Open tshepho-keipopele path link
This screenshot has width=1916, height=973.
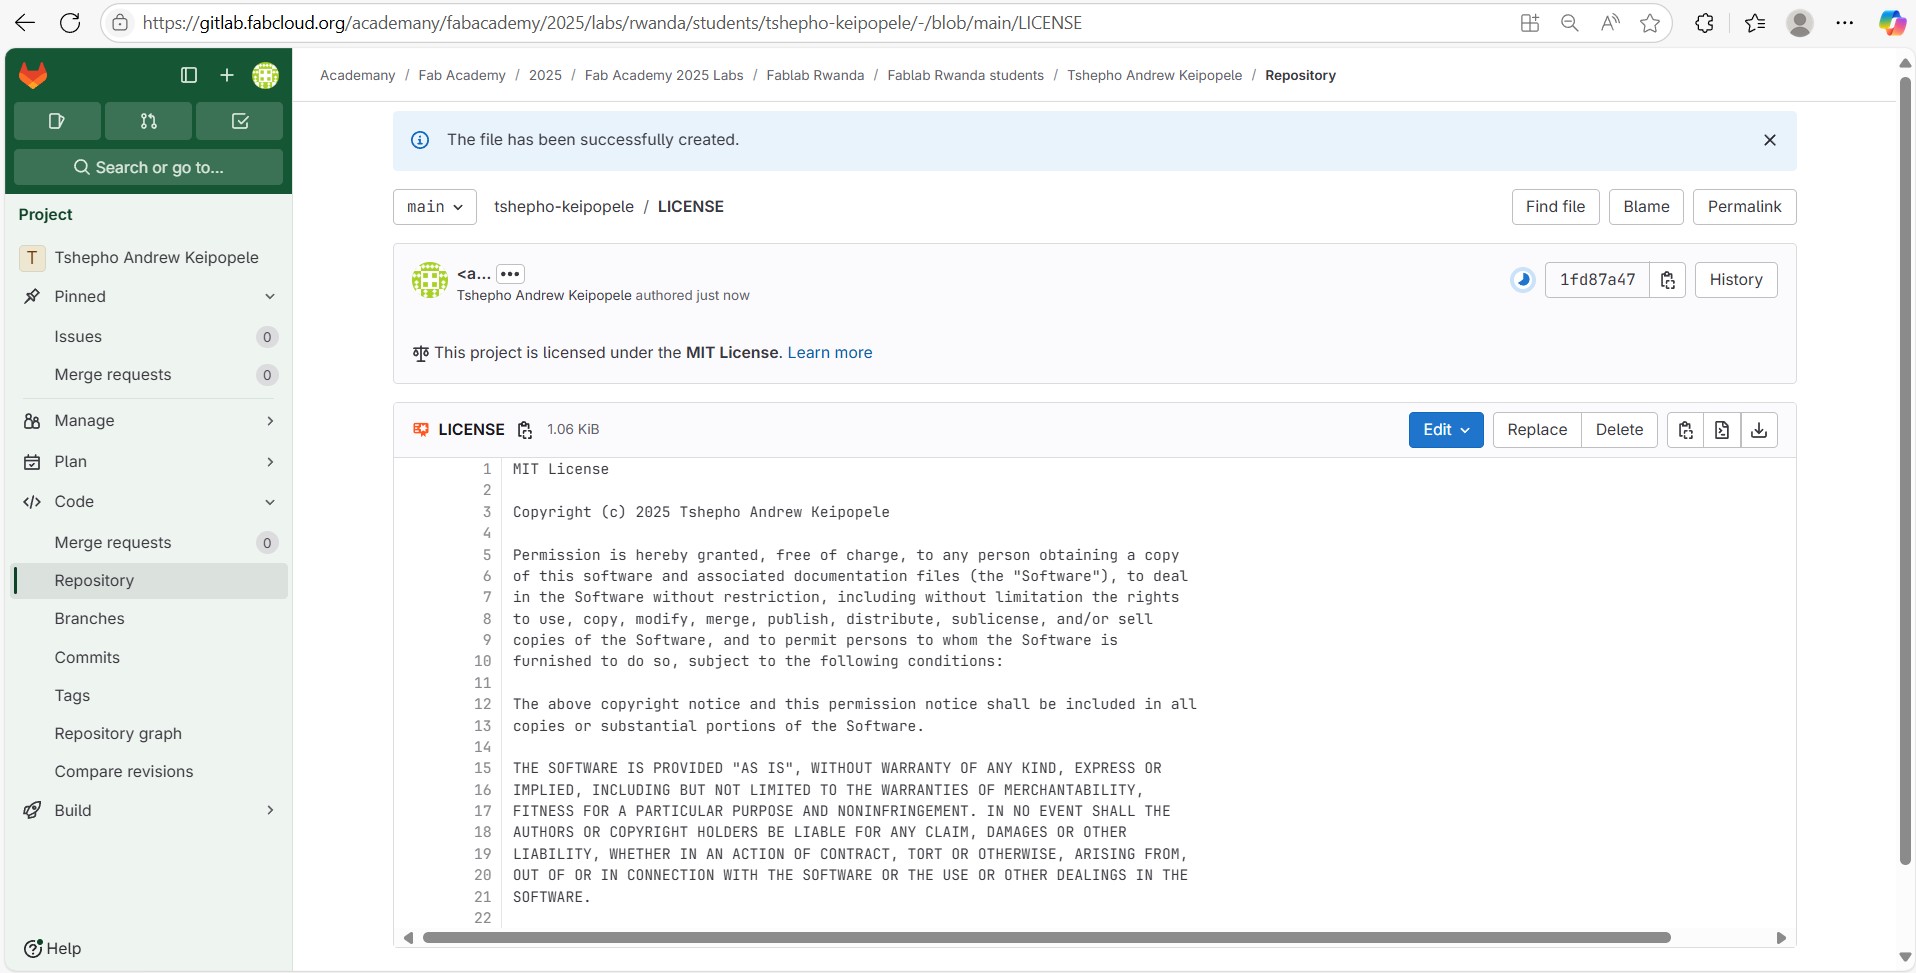pyautogui.click(x=564, y=207)
